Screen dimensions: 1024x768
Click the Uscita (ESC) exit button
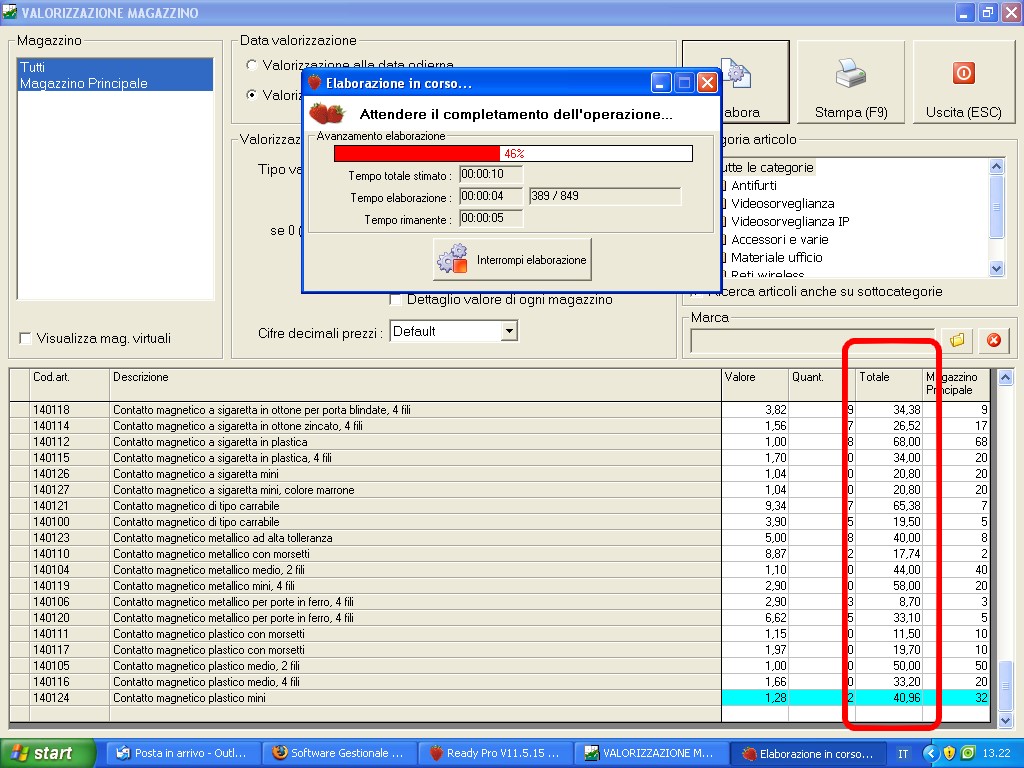pyautogui.click(x=963, y=82)
